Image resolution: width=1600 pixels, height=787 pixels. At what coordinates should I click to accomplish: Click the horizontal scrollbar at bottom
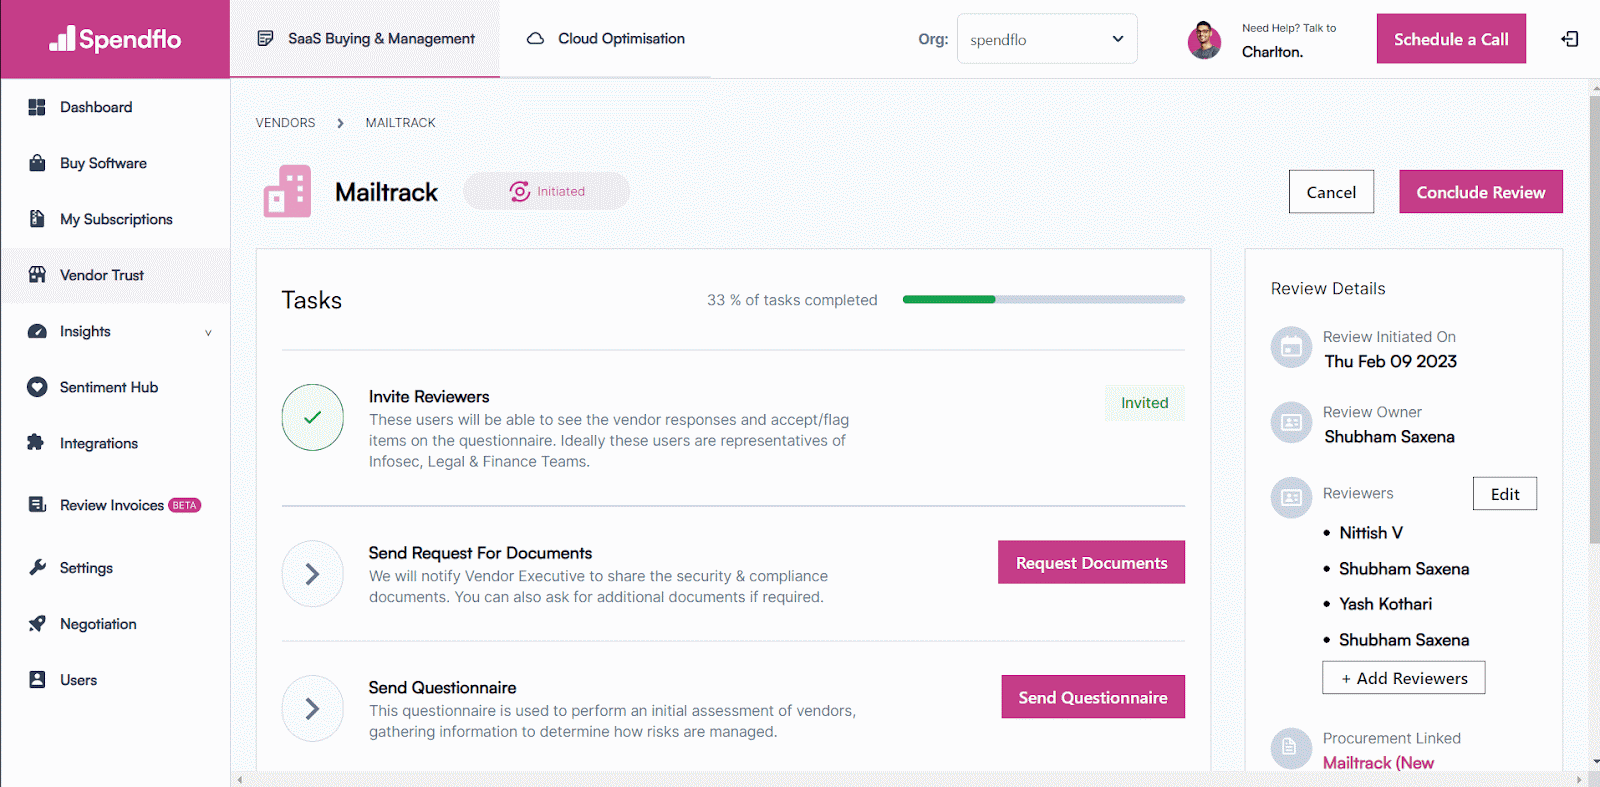coord(908,779)
